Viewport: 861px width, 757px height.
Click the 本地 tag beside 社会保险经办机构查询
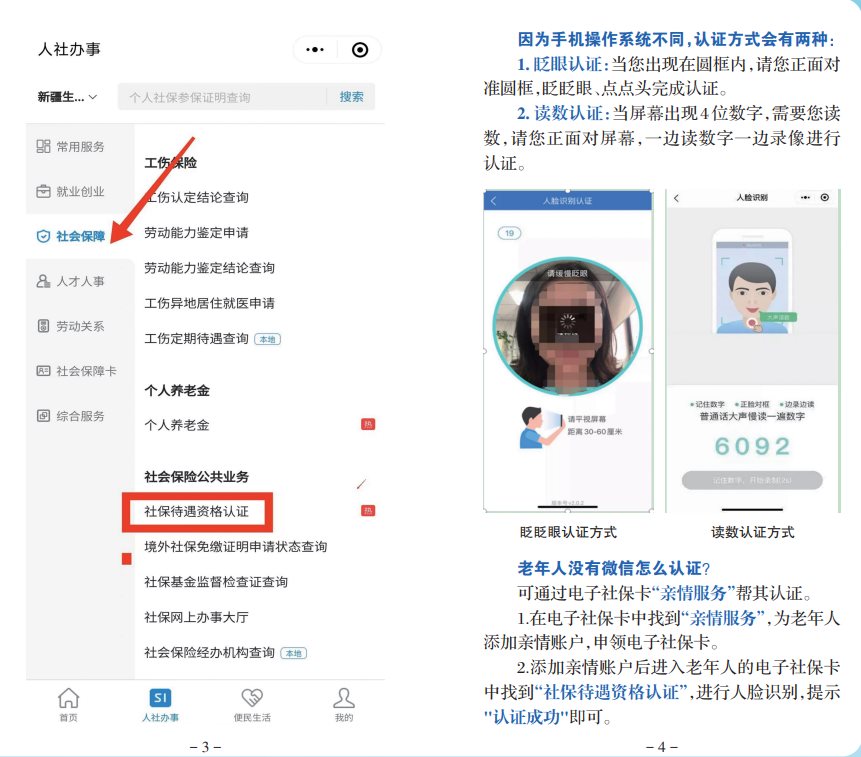point(294,653)
